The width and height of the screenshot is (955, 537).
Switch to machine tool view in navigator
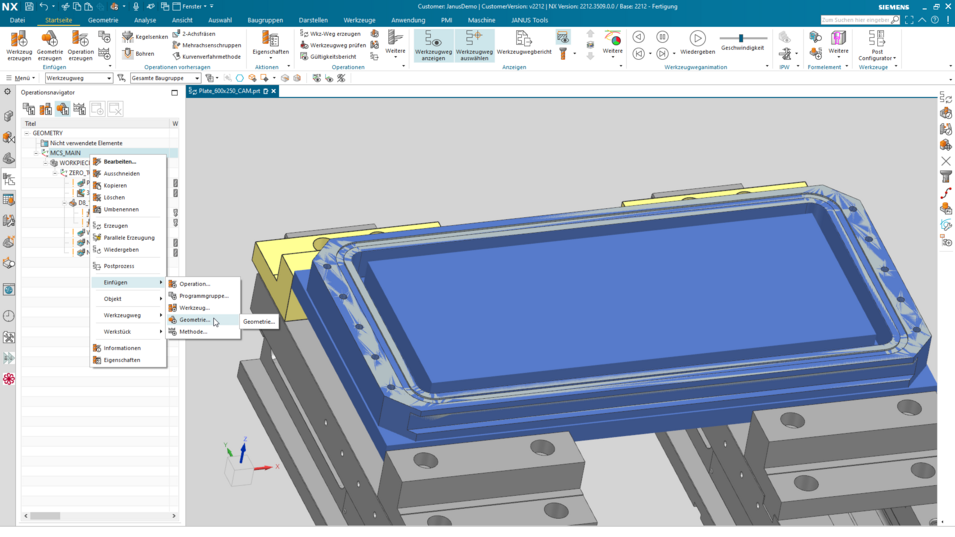tap(46, 109)
